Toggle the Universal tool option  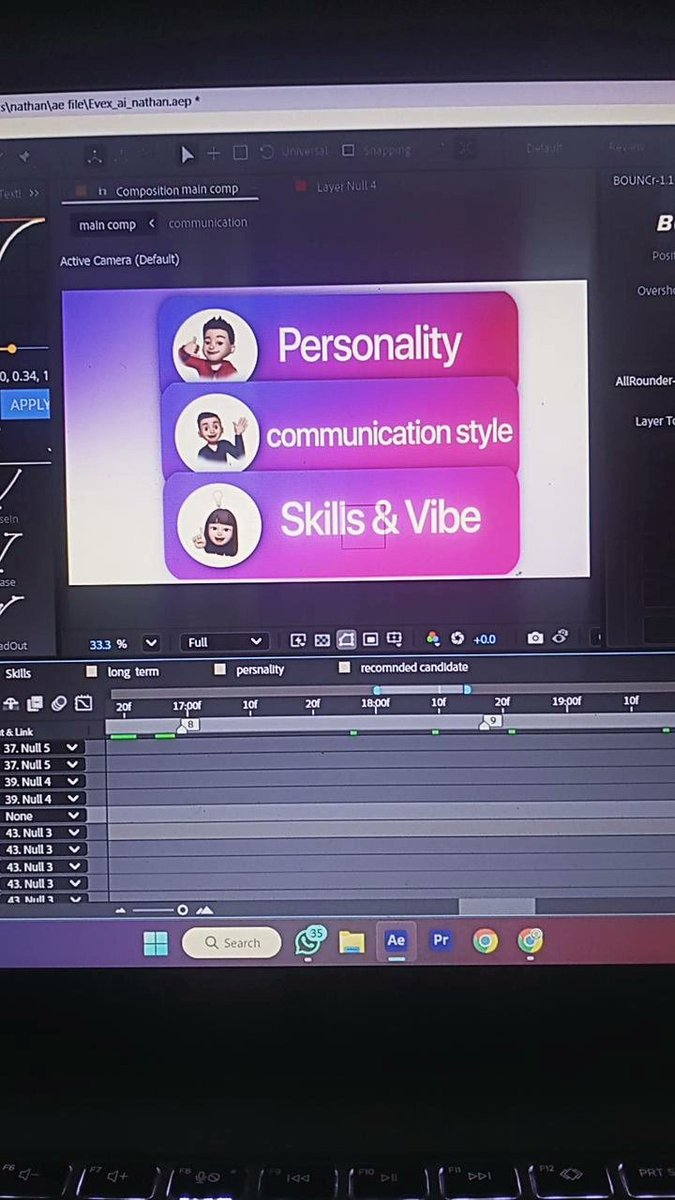(x=306, y=151)
